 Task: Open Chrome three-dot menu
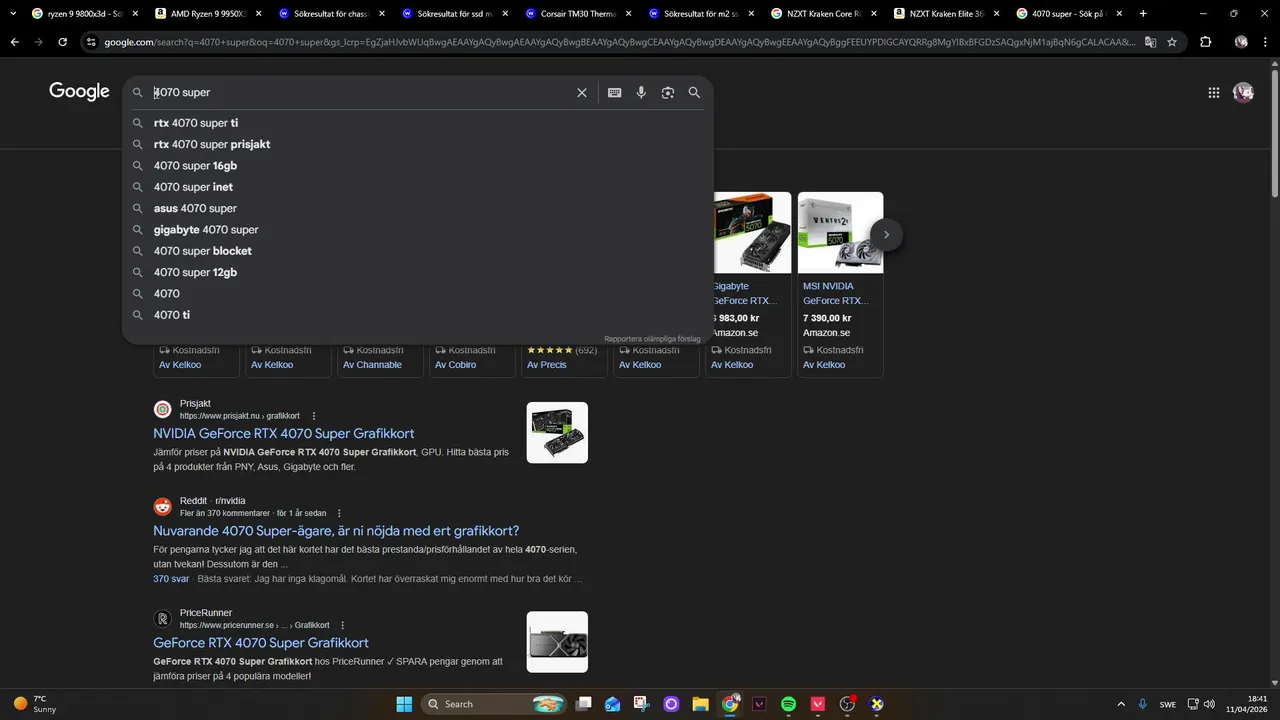1266,42
